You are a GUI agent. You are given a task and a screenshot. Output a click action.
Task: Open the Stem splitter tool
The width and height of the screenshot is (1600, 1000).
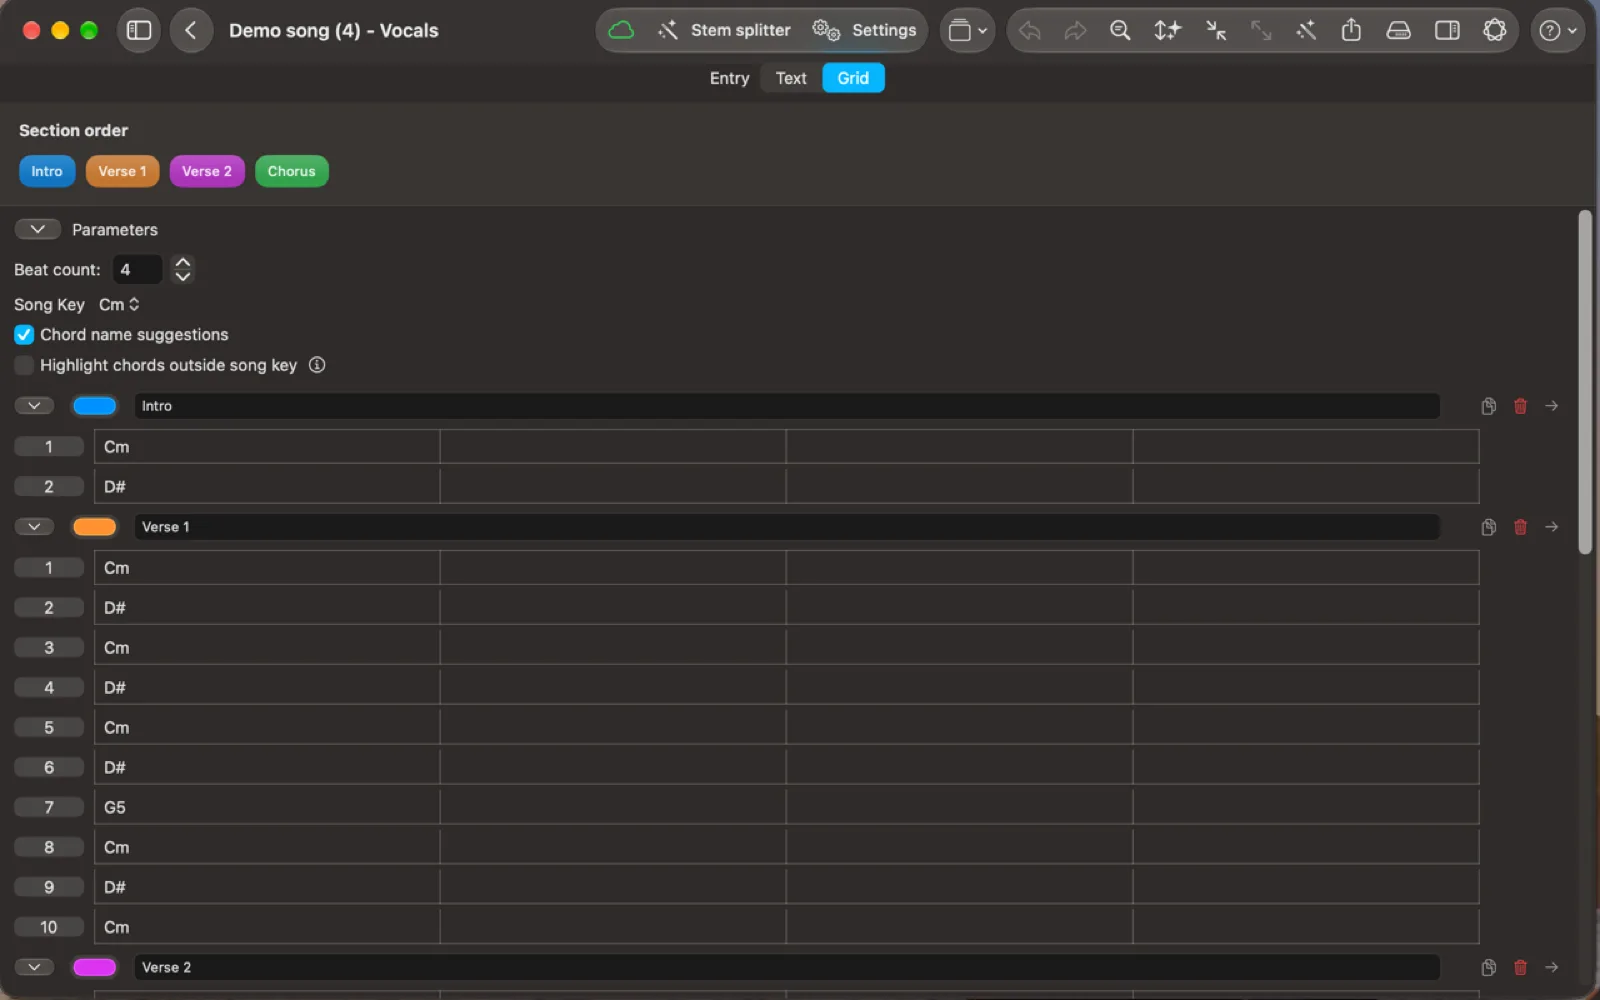pos(725,30)
